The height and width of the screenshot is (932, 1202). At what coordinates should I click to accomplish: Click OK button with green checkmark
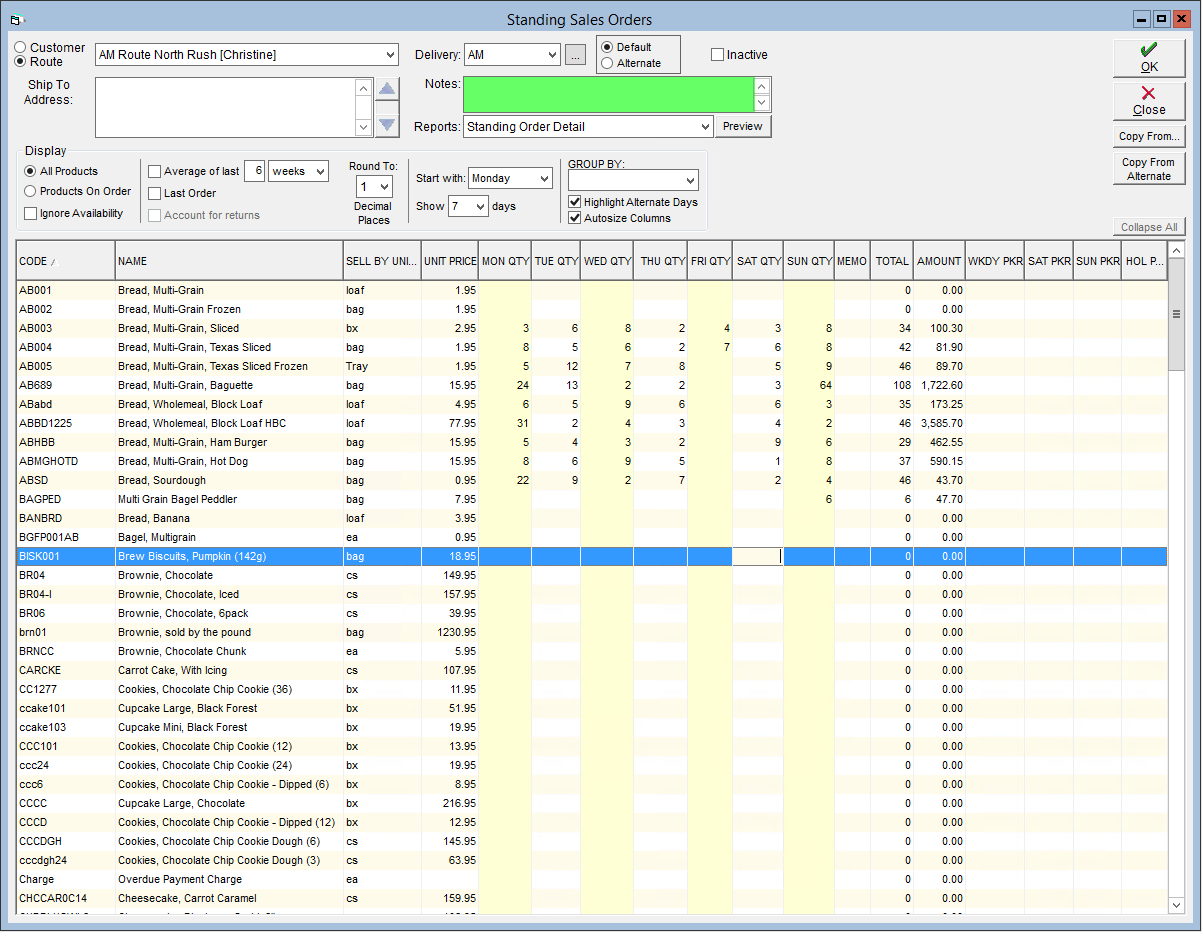click(1149, 58)
